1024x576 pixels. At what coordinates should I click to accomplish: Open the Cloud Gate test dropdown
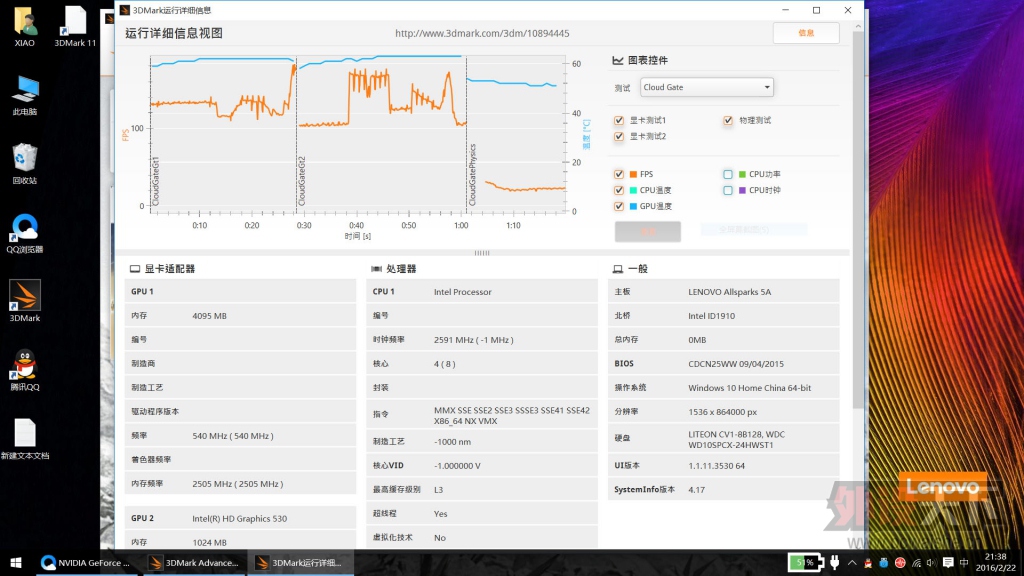pyautogui.click(x=707, y=87)
